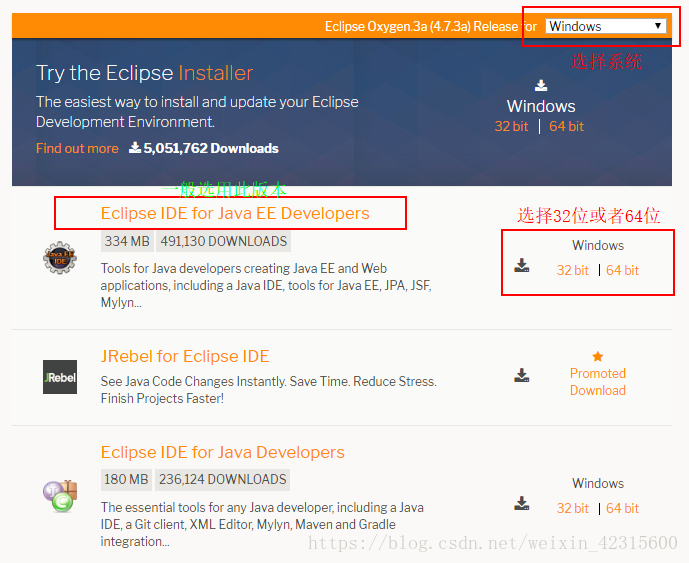Click the 180 MB size badge
Screen dimensions: 689x563
(127, 479)
